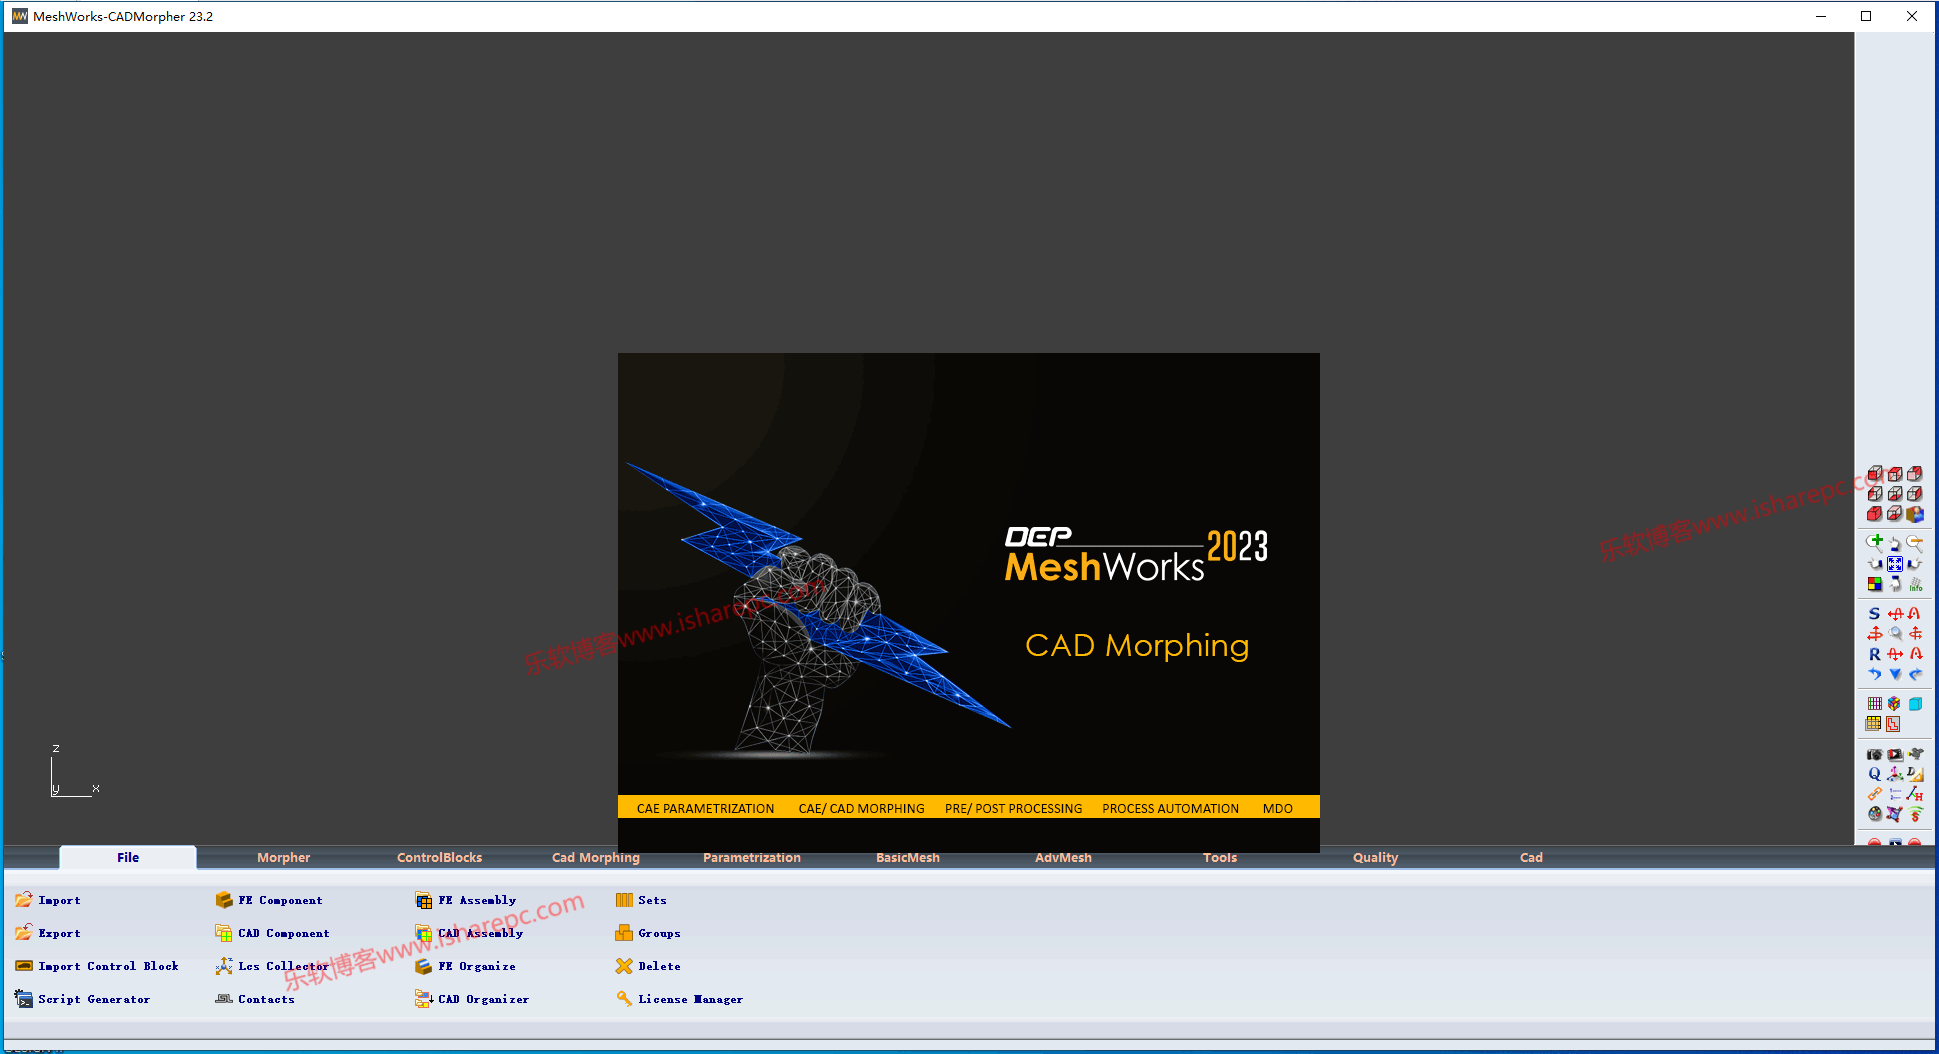Open Import Control Block
Screen dimensions: 1939x1054
tap(97, 966)
